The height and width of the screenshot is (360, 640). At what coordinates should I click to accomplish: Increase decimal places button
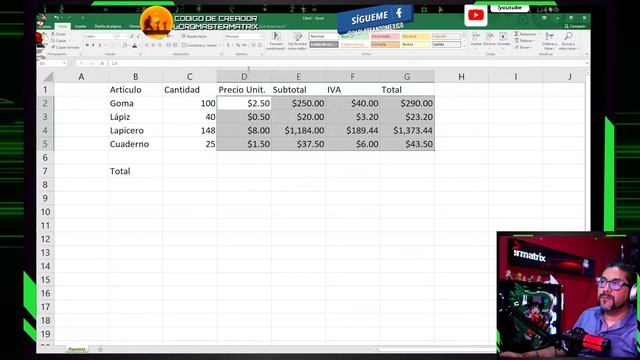pyautogui.click(x=253, y=45)
